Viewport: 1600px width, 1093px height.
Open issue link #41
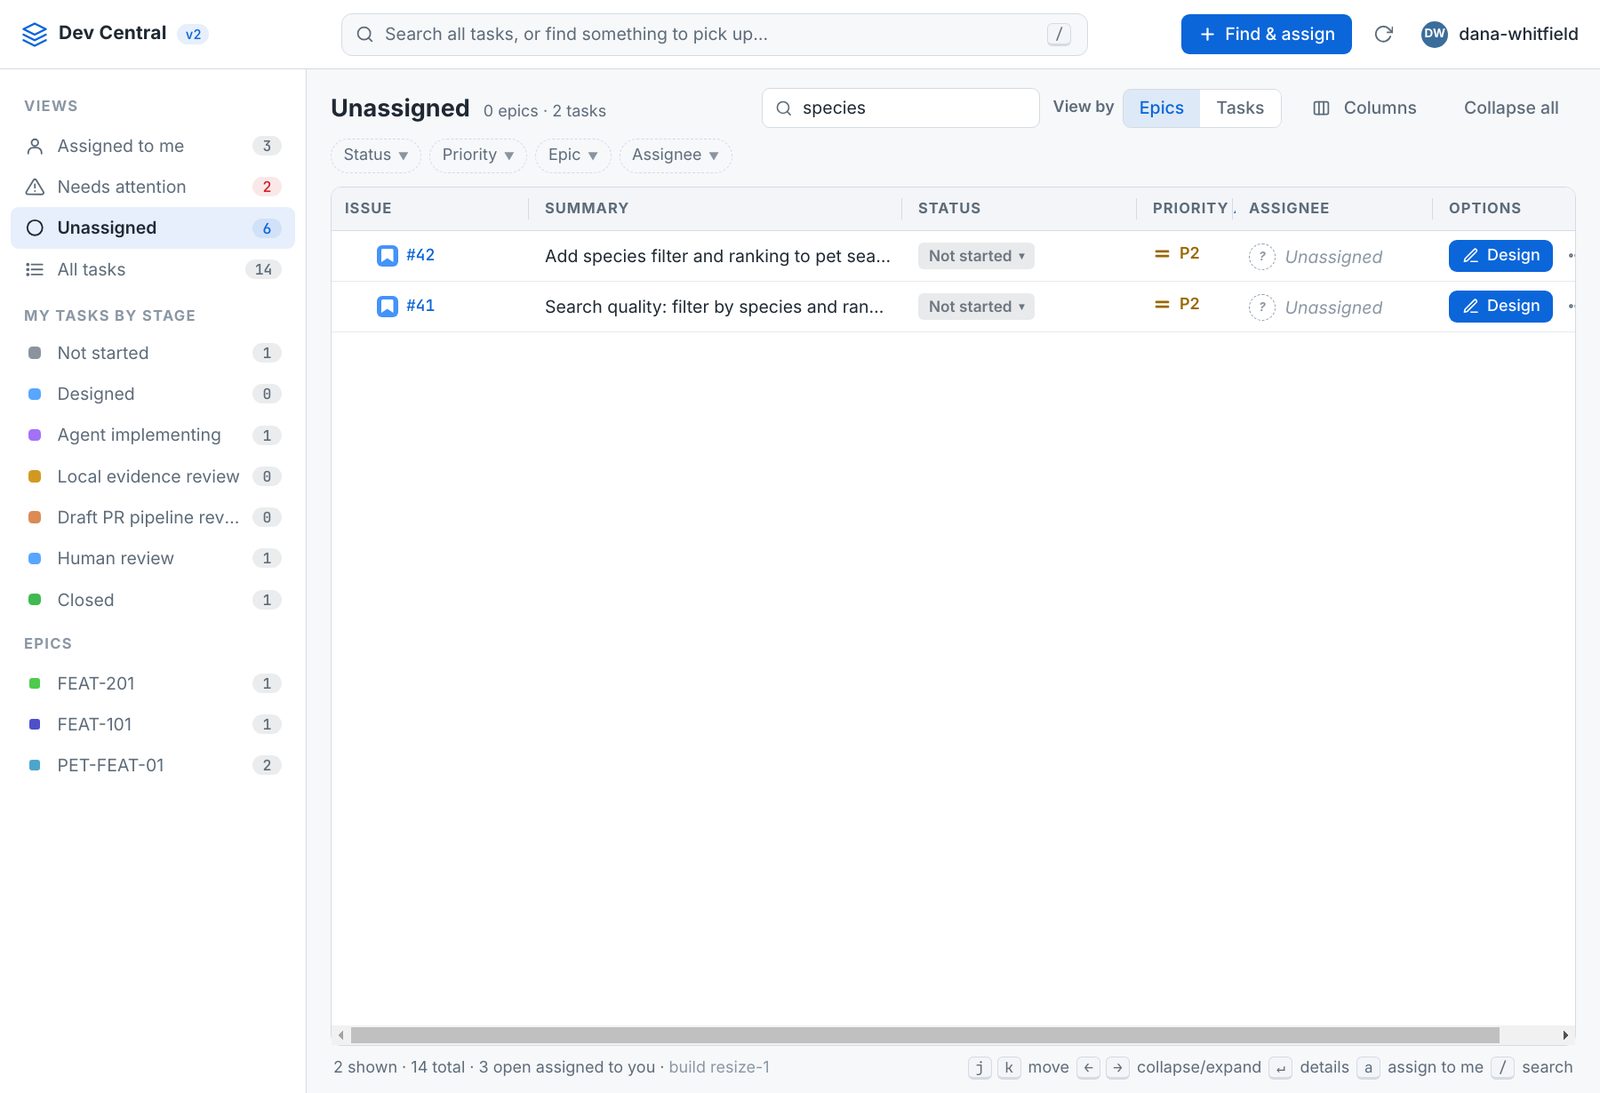(x=420, y=305)
